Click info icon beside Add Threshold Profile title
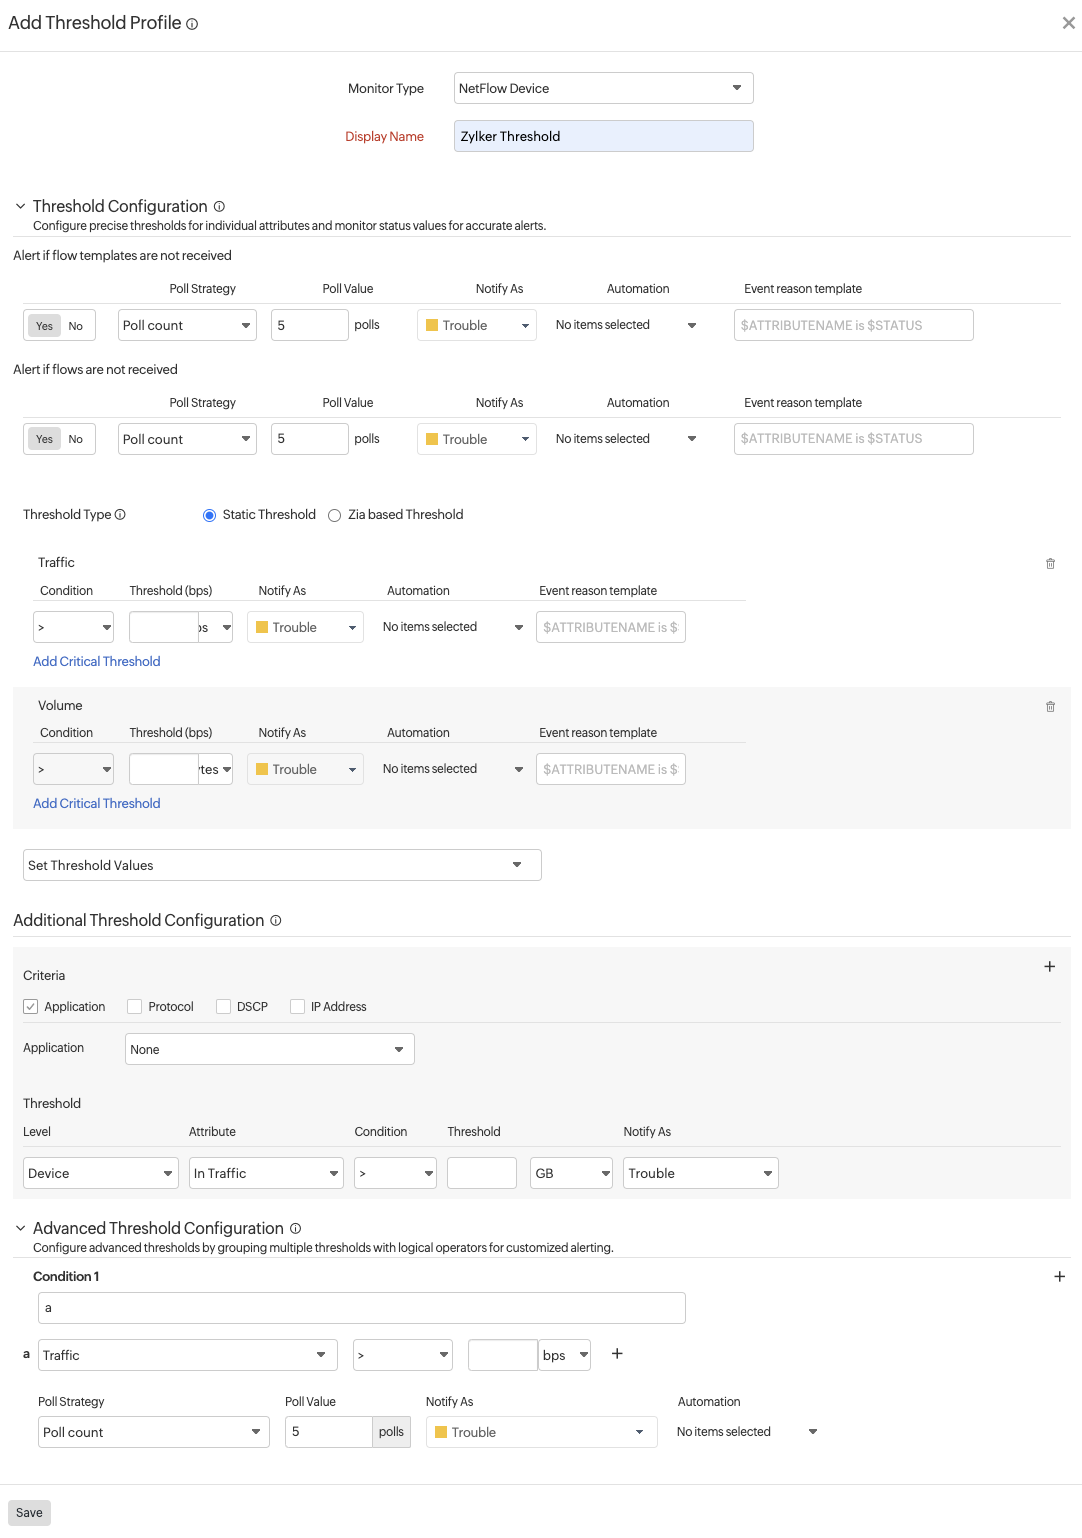 pyautogui.click(x=192, y=24)
